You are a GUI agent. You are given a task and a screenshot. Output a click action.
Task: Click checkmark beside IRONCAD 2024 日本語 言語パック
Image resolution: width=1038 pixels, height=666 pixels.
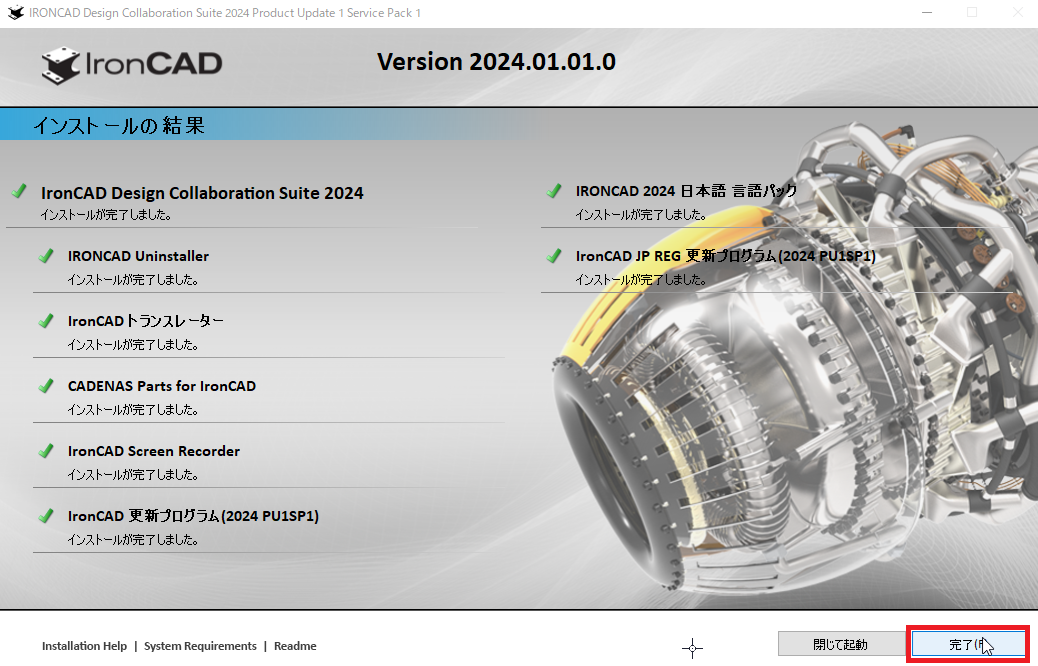tap(553, 191)
